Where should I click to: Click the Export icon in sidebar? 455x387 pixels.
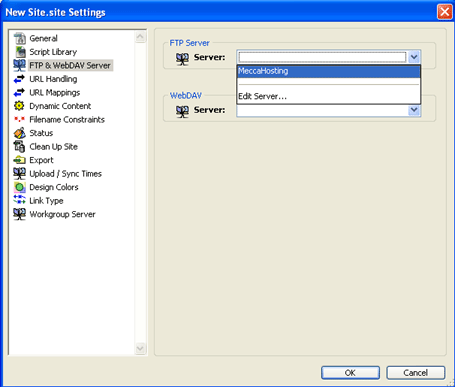[19, 160]
